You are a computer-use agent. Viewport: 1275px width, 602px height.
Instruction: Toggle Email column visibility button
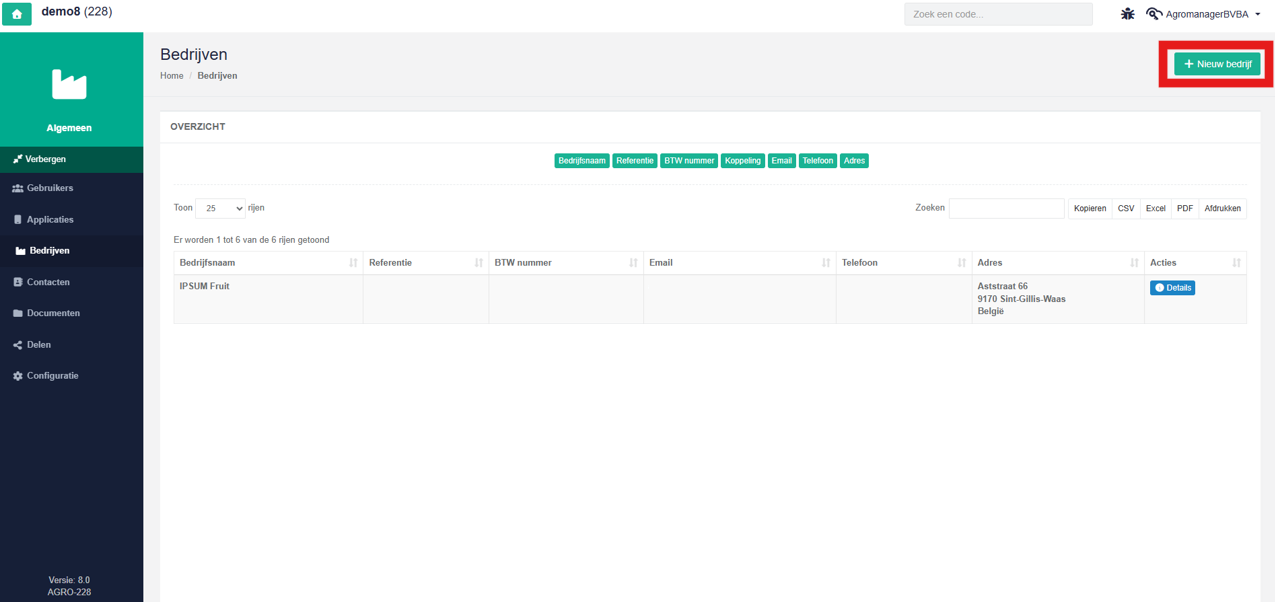pos(782,161)
